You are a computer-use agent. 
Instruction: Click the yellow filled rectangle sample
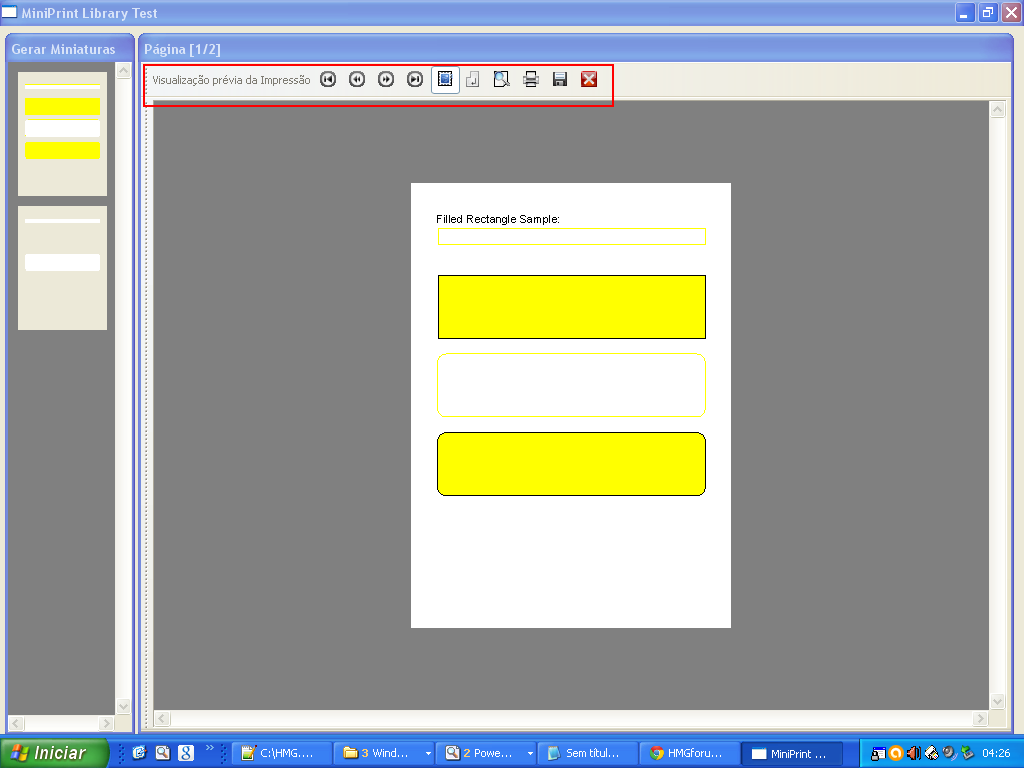pyautogui.click(x=571, y=306)
